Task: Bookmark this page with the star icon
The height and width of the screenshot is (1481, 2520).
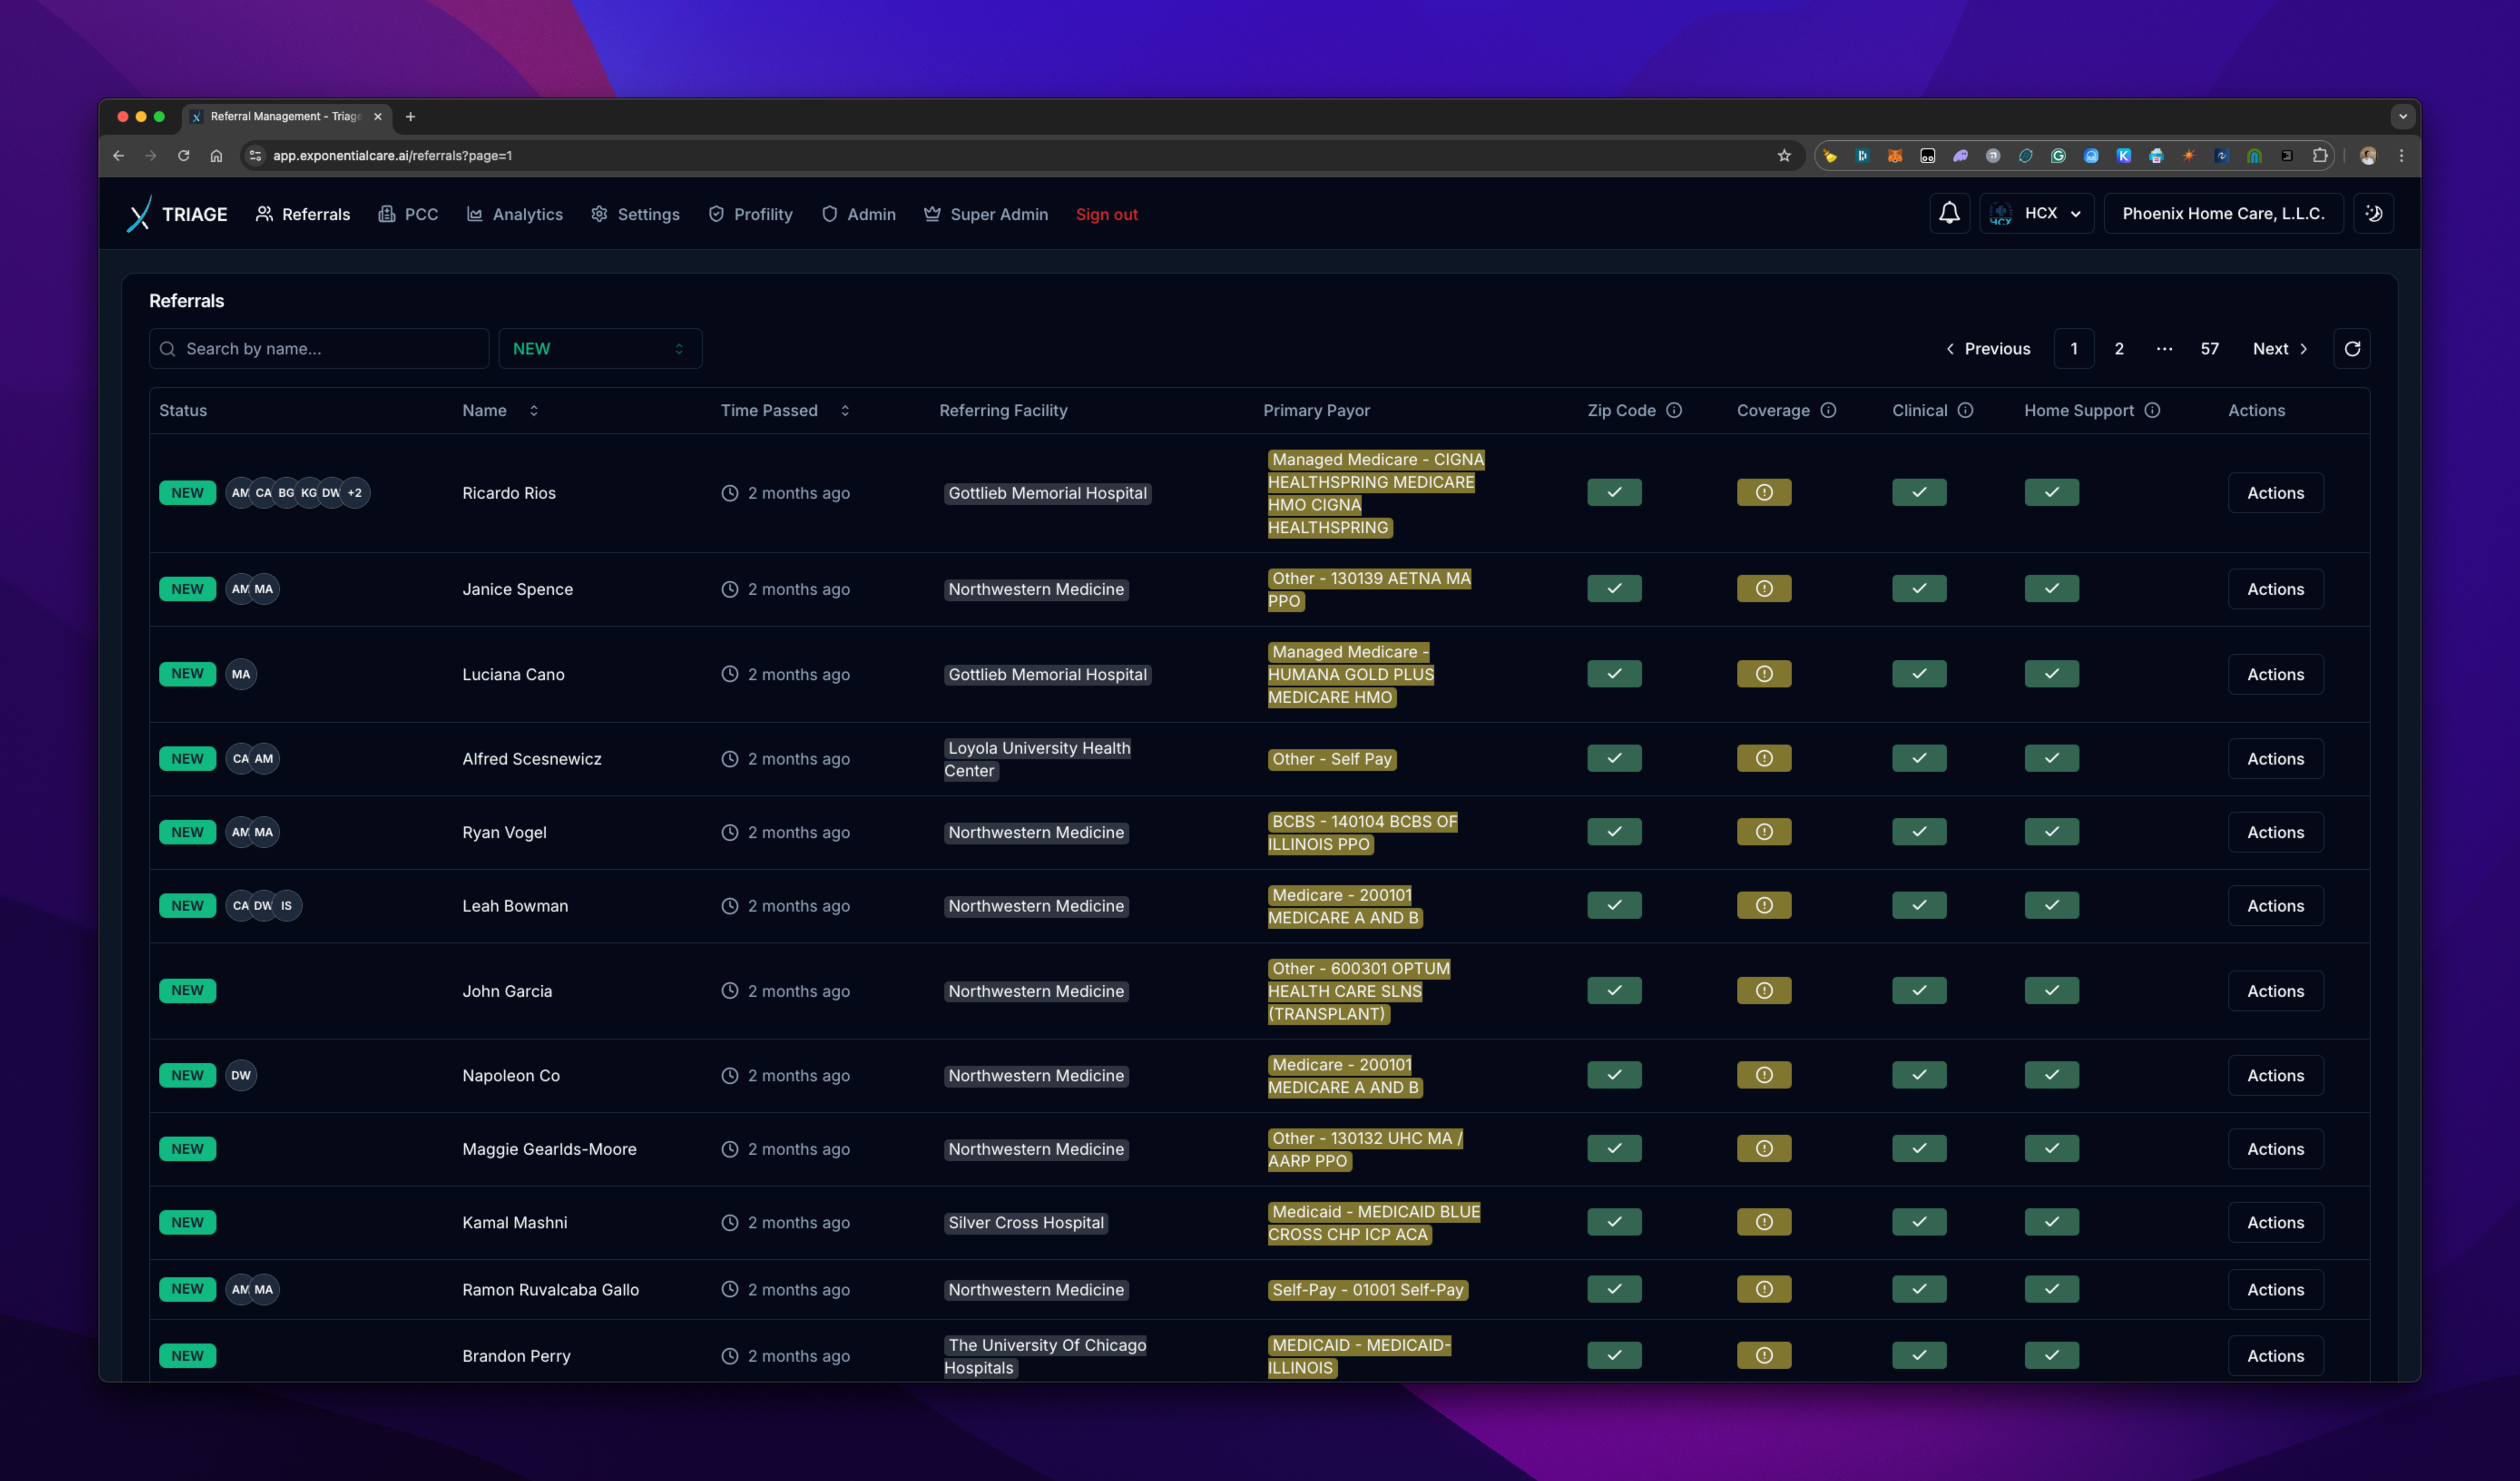Action: pos(1784,155)
